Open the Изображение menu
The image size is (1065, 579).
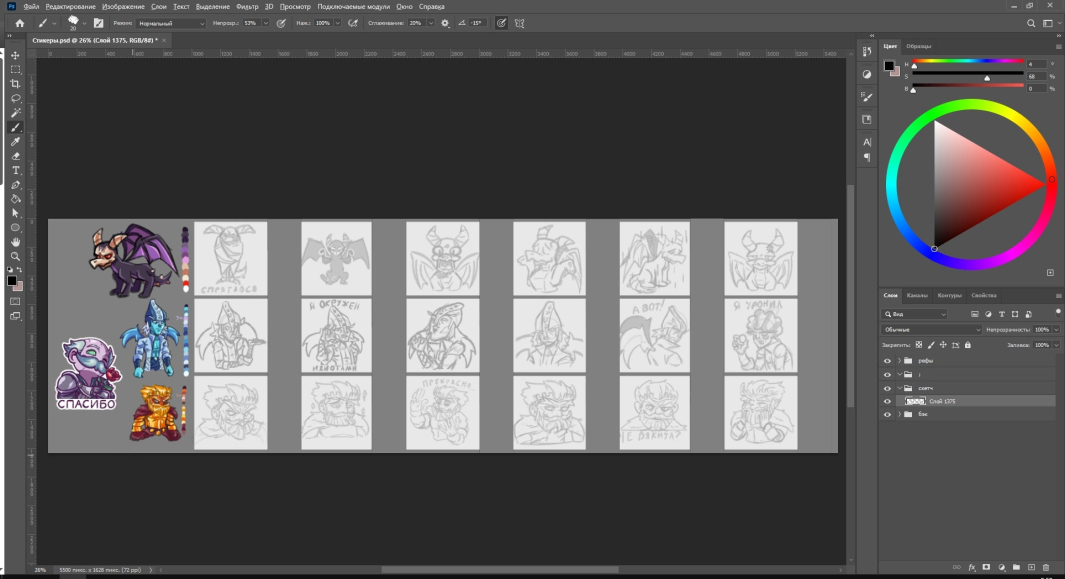(x=124, y=6)
